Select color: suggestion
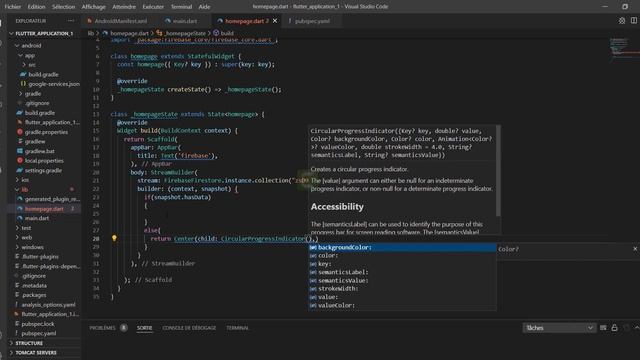 coord(402,256)
